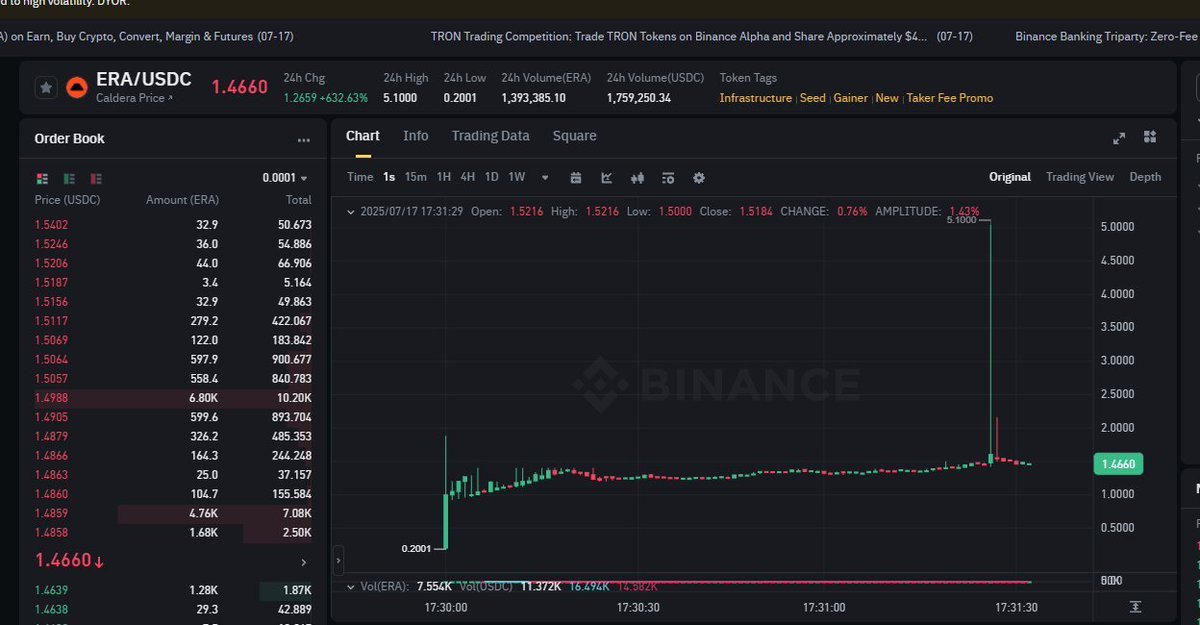Expand the chart to fullscreen
Image resolution: width=1200 pixels, height=625 pixels.
point(1119,138)
